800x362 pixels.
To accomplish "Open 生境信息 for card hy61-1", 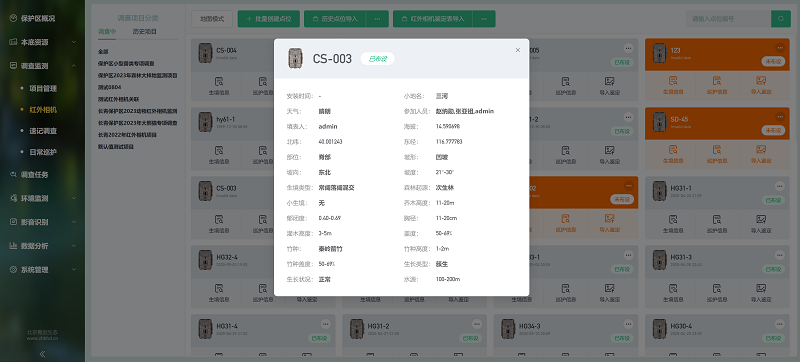I will pos(219,155).
